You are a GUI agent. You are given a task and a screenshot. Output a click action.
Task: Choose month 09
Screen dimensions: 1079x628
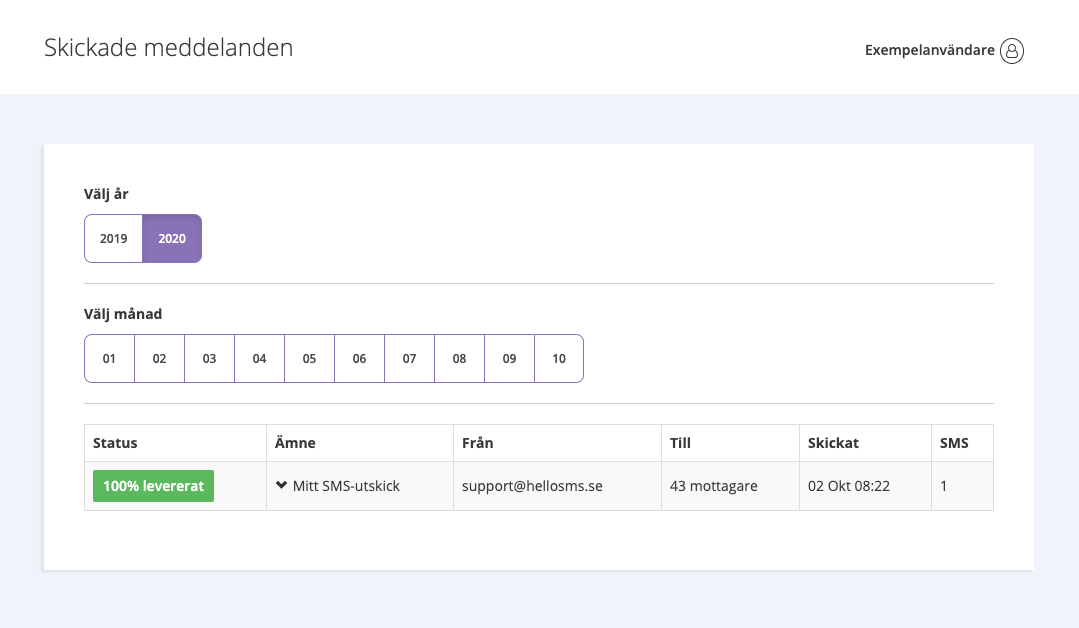509,358
